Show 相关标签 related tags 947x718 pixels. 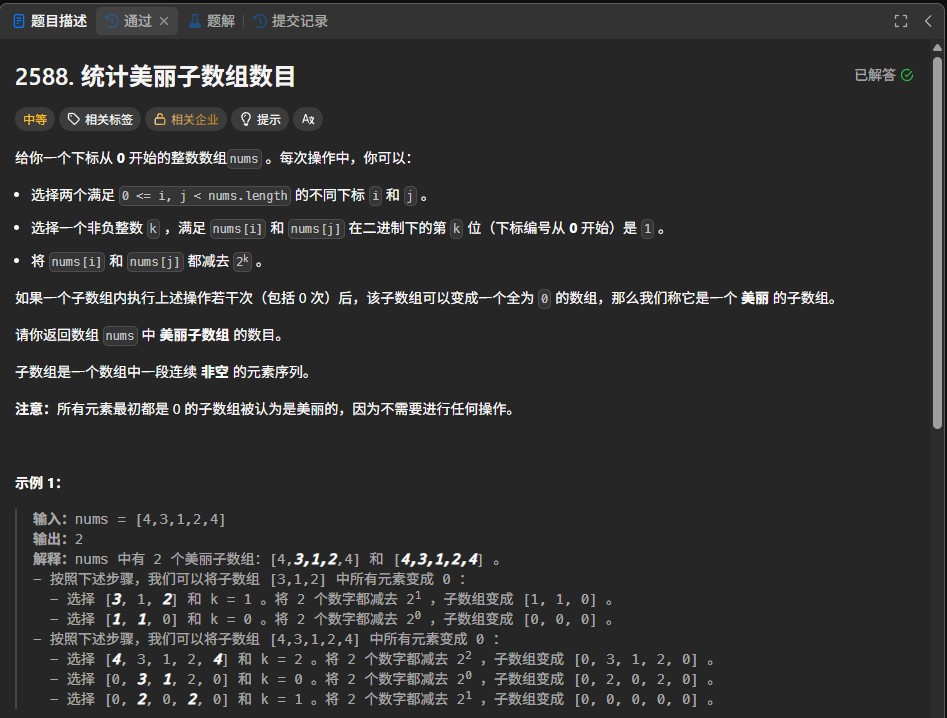[100, 120]
